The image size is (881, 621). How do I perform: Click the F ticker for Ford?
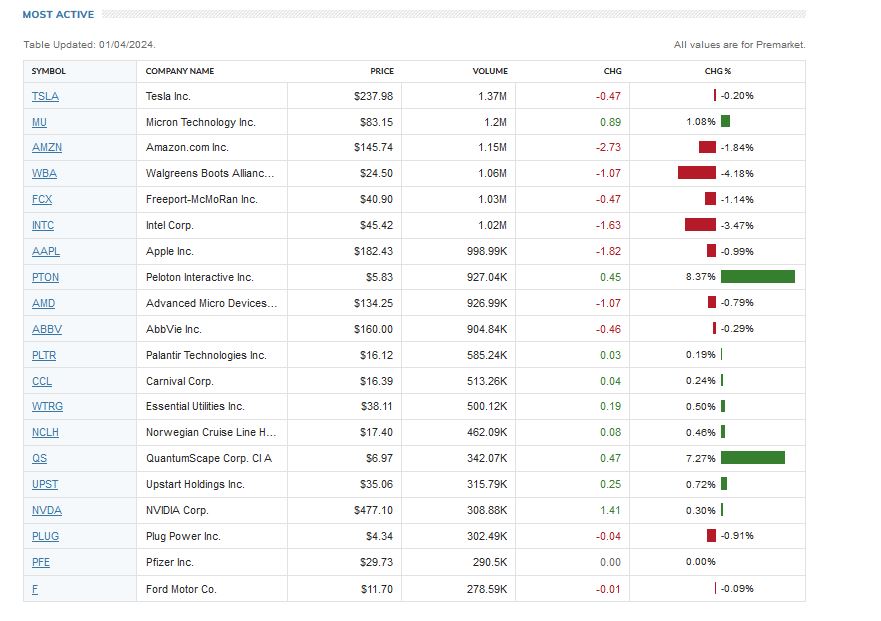pos(35,589)
